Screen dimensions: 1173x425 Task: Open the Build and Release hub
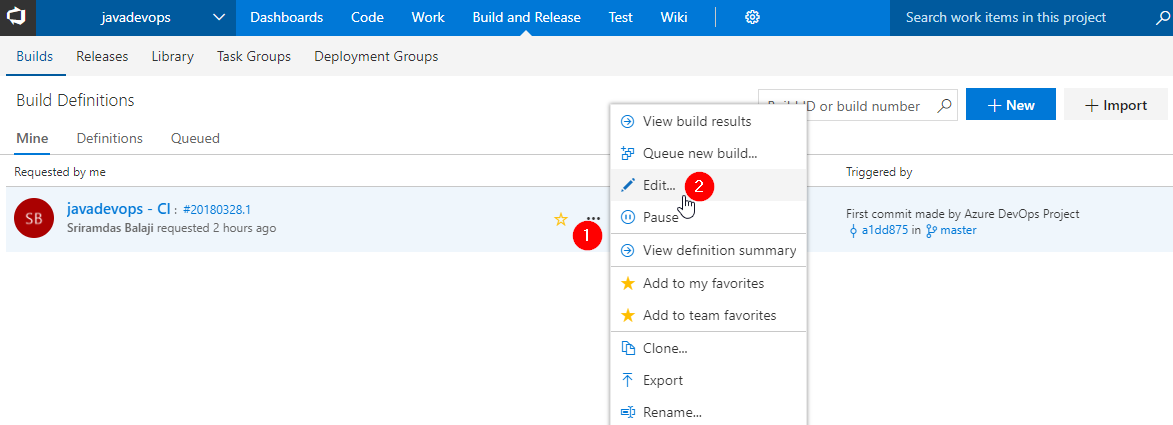point(526,17)
